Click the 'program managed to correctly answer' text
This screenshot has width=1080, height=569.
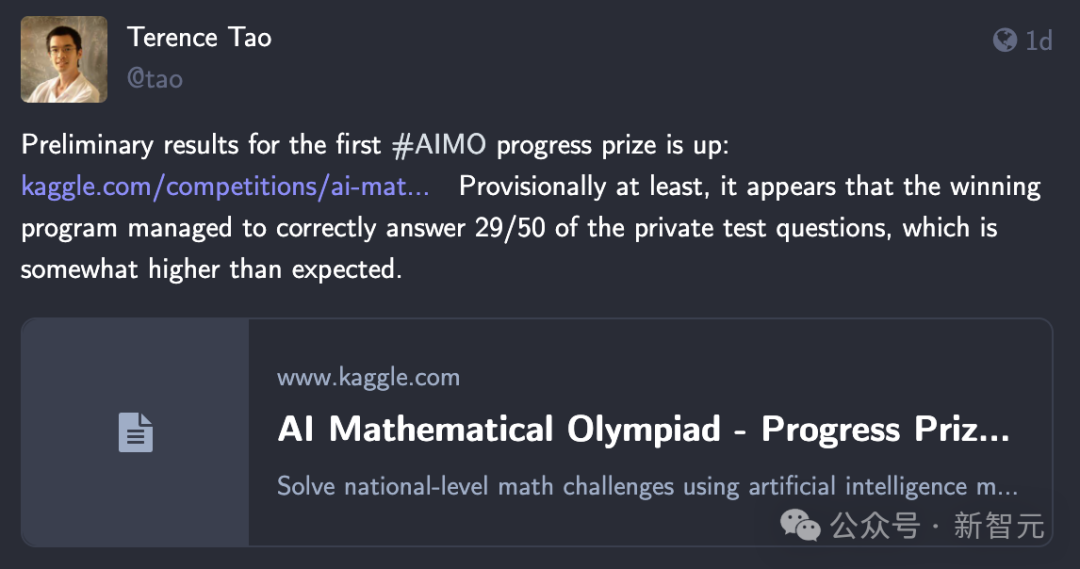(243, 228)
